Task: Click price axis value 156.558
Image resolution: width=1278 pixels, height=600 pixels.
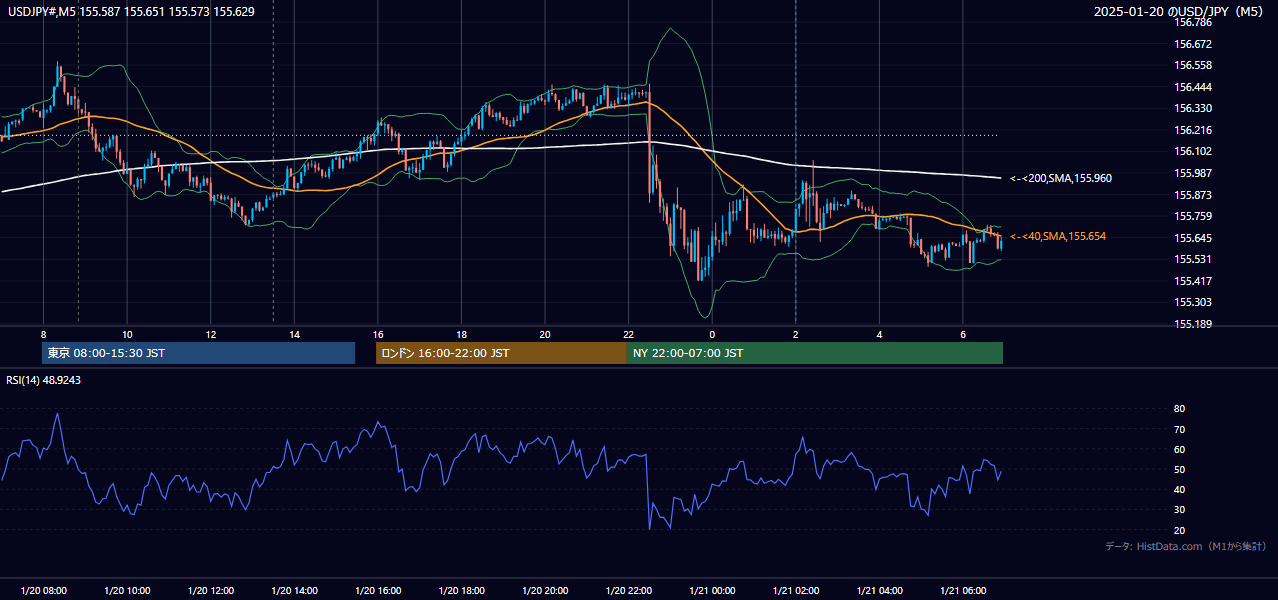Action: [x=1193, y=65]
